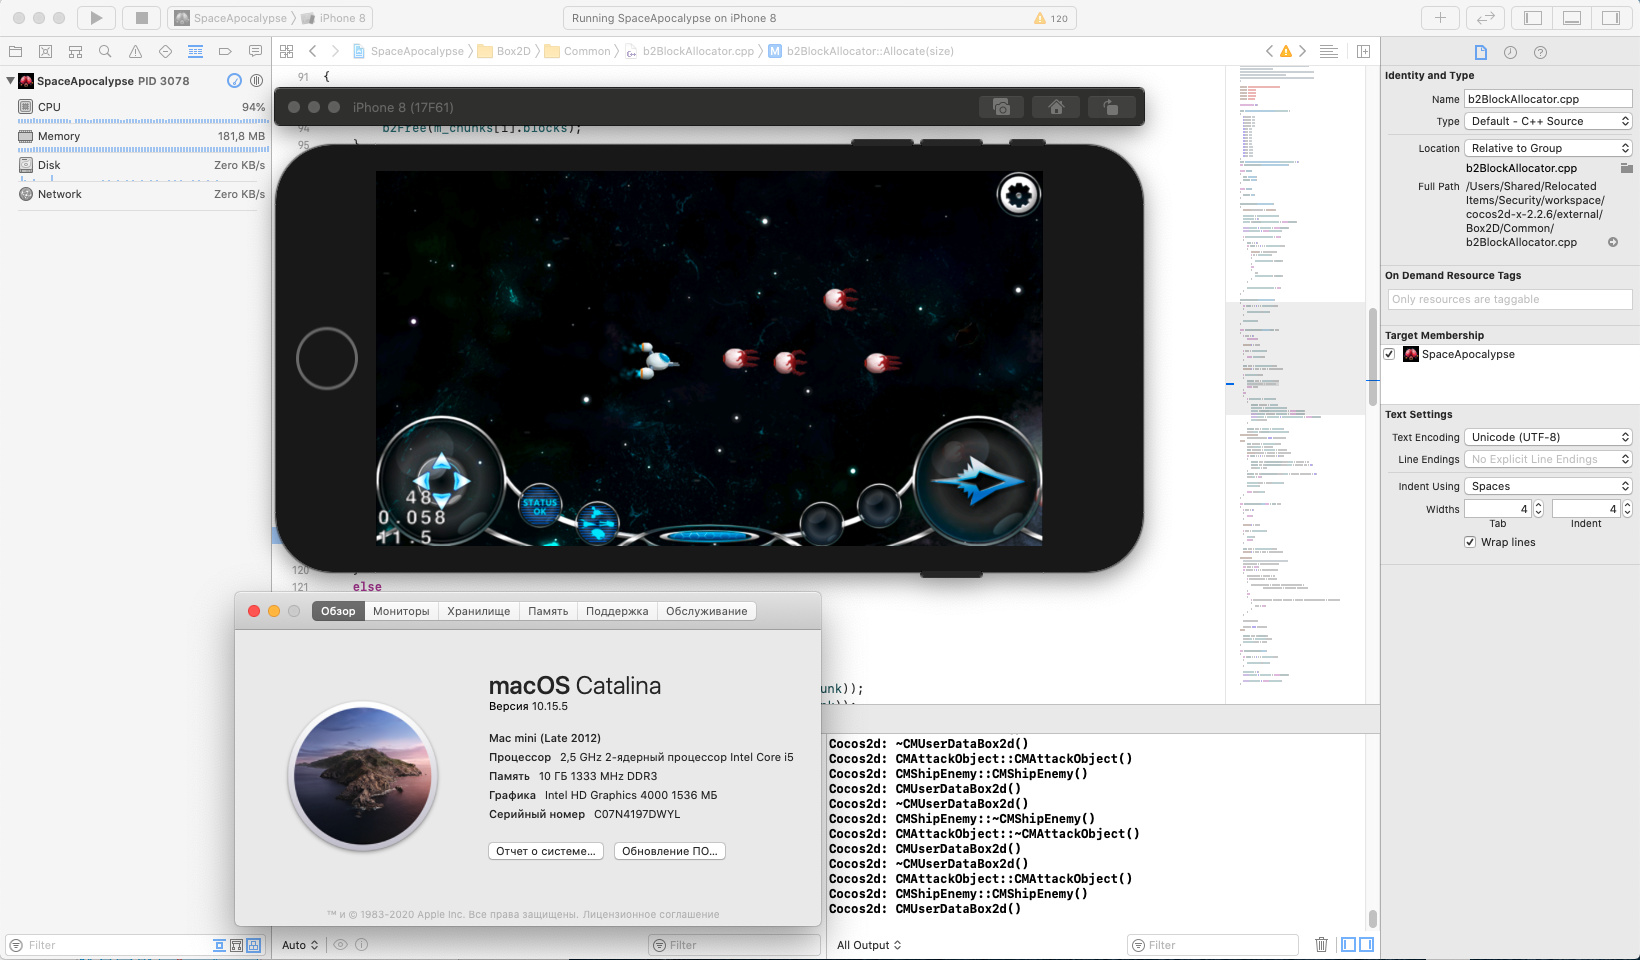Viewport: 1640px width, 960px height.
Task: Click the trash icon to clear console
Action: pos(1321,944)
